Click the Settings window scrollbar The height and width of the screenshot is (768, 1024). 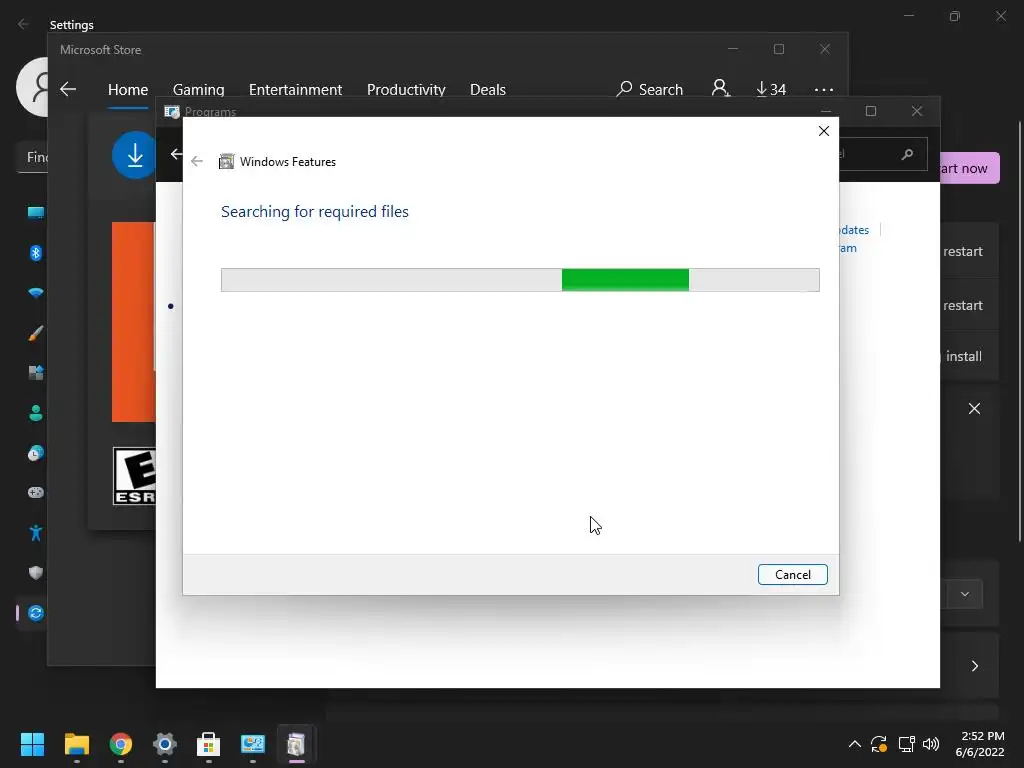[1019, 331]
